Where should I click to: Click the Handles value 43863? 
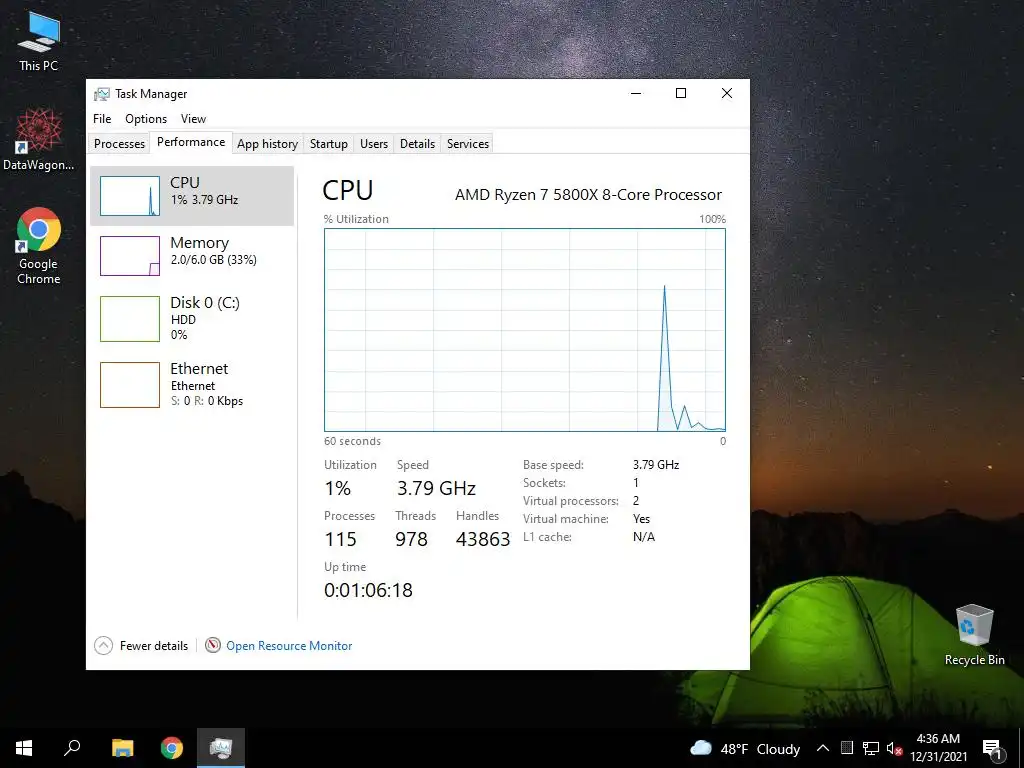click(483, 539)
